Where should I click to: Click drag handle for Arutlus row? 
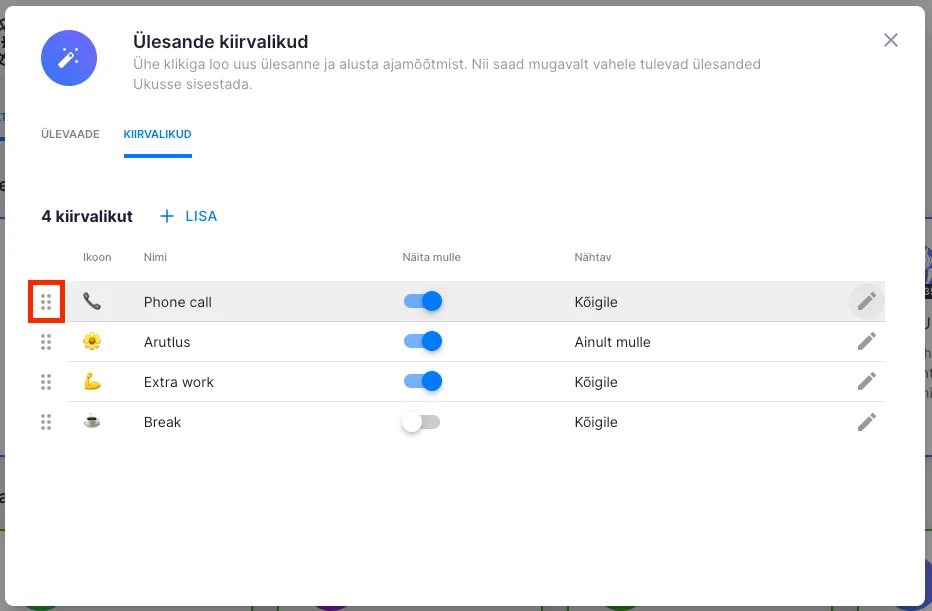click(x=46, y=342)
